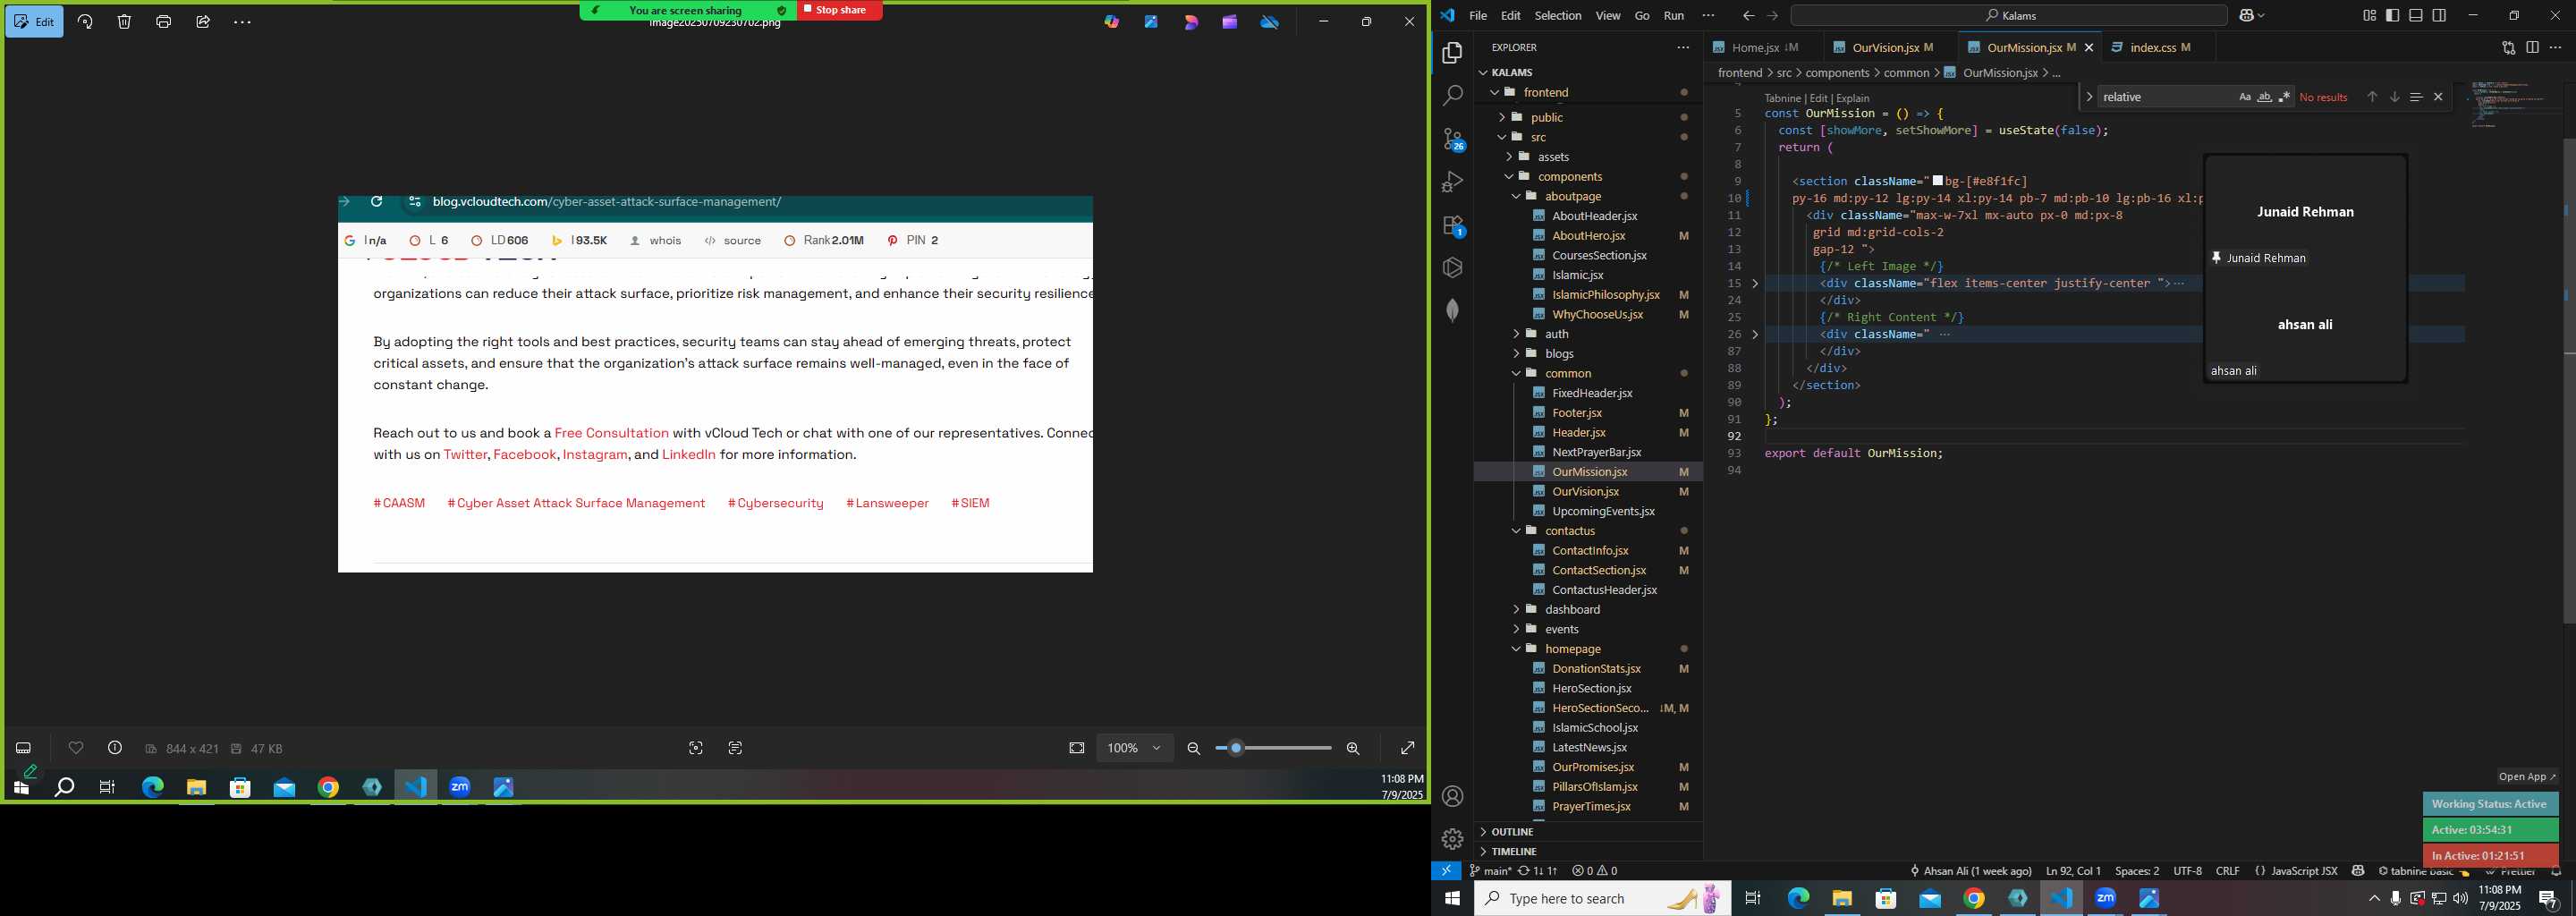Open Zoom app in Windows taskbar

coord(2106,899)
